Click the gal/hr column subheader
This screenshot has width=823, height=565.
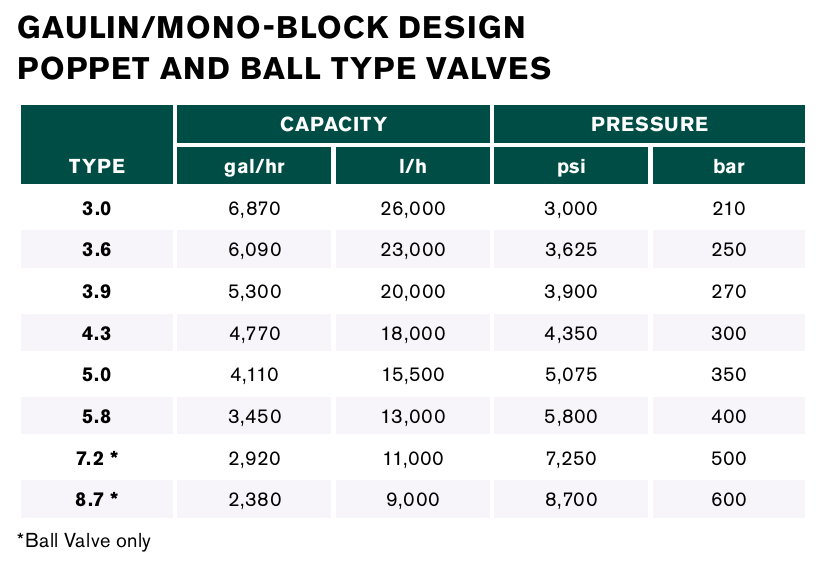click(x=254, y=166)
